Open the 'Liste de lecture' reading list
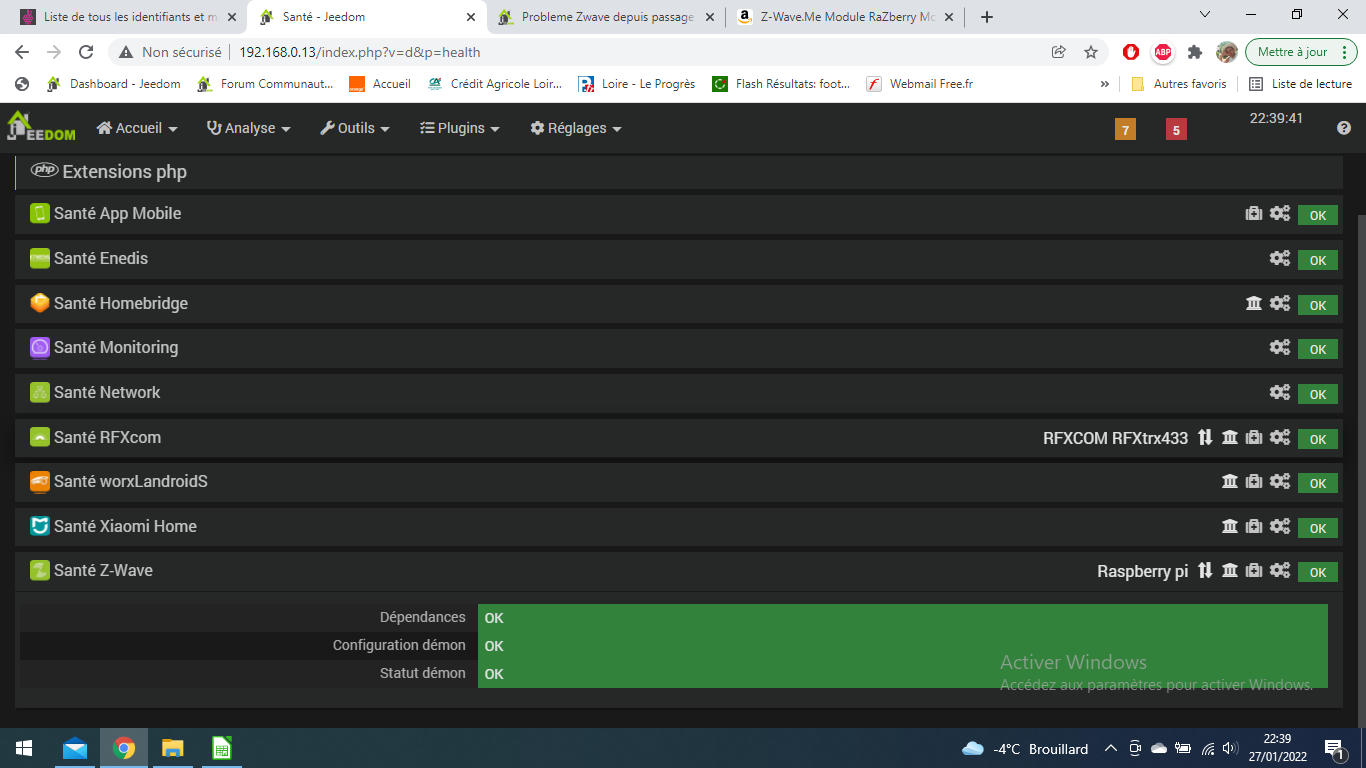 point(1300,84)
